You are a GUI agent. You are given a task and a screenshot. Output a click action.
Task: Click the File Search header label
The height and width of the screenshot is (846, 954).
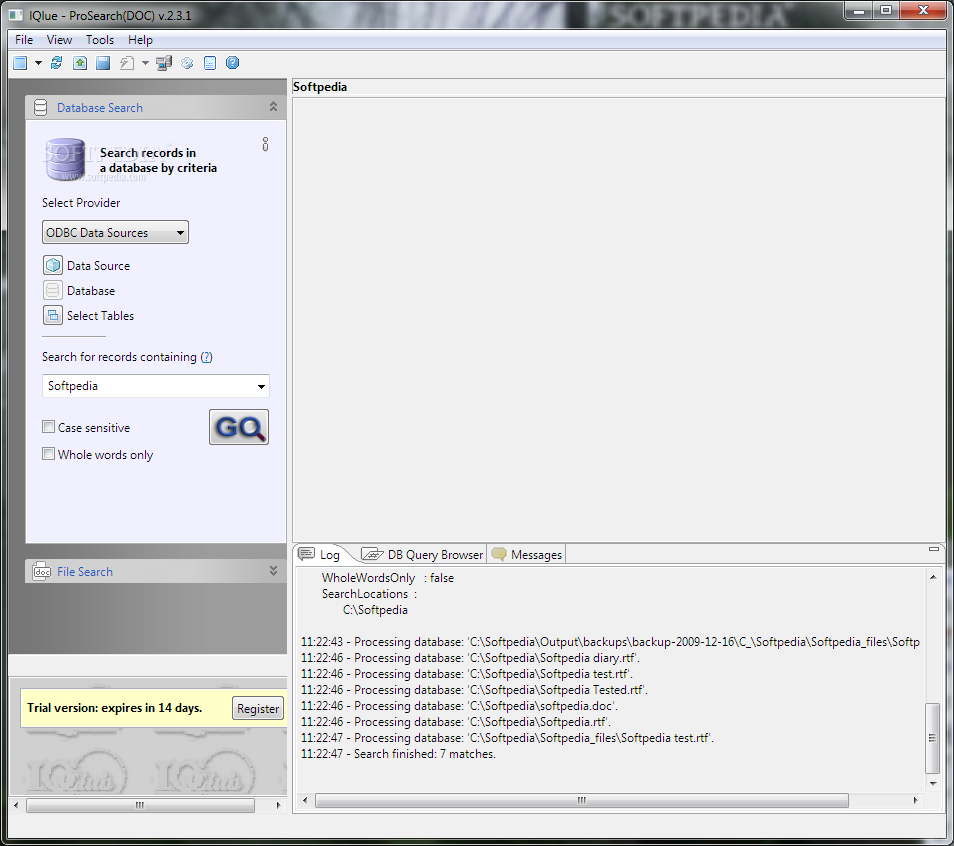tap(85, 572)
